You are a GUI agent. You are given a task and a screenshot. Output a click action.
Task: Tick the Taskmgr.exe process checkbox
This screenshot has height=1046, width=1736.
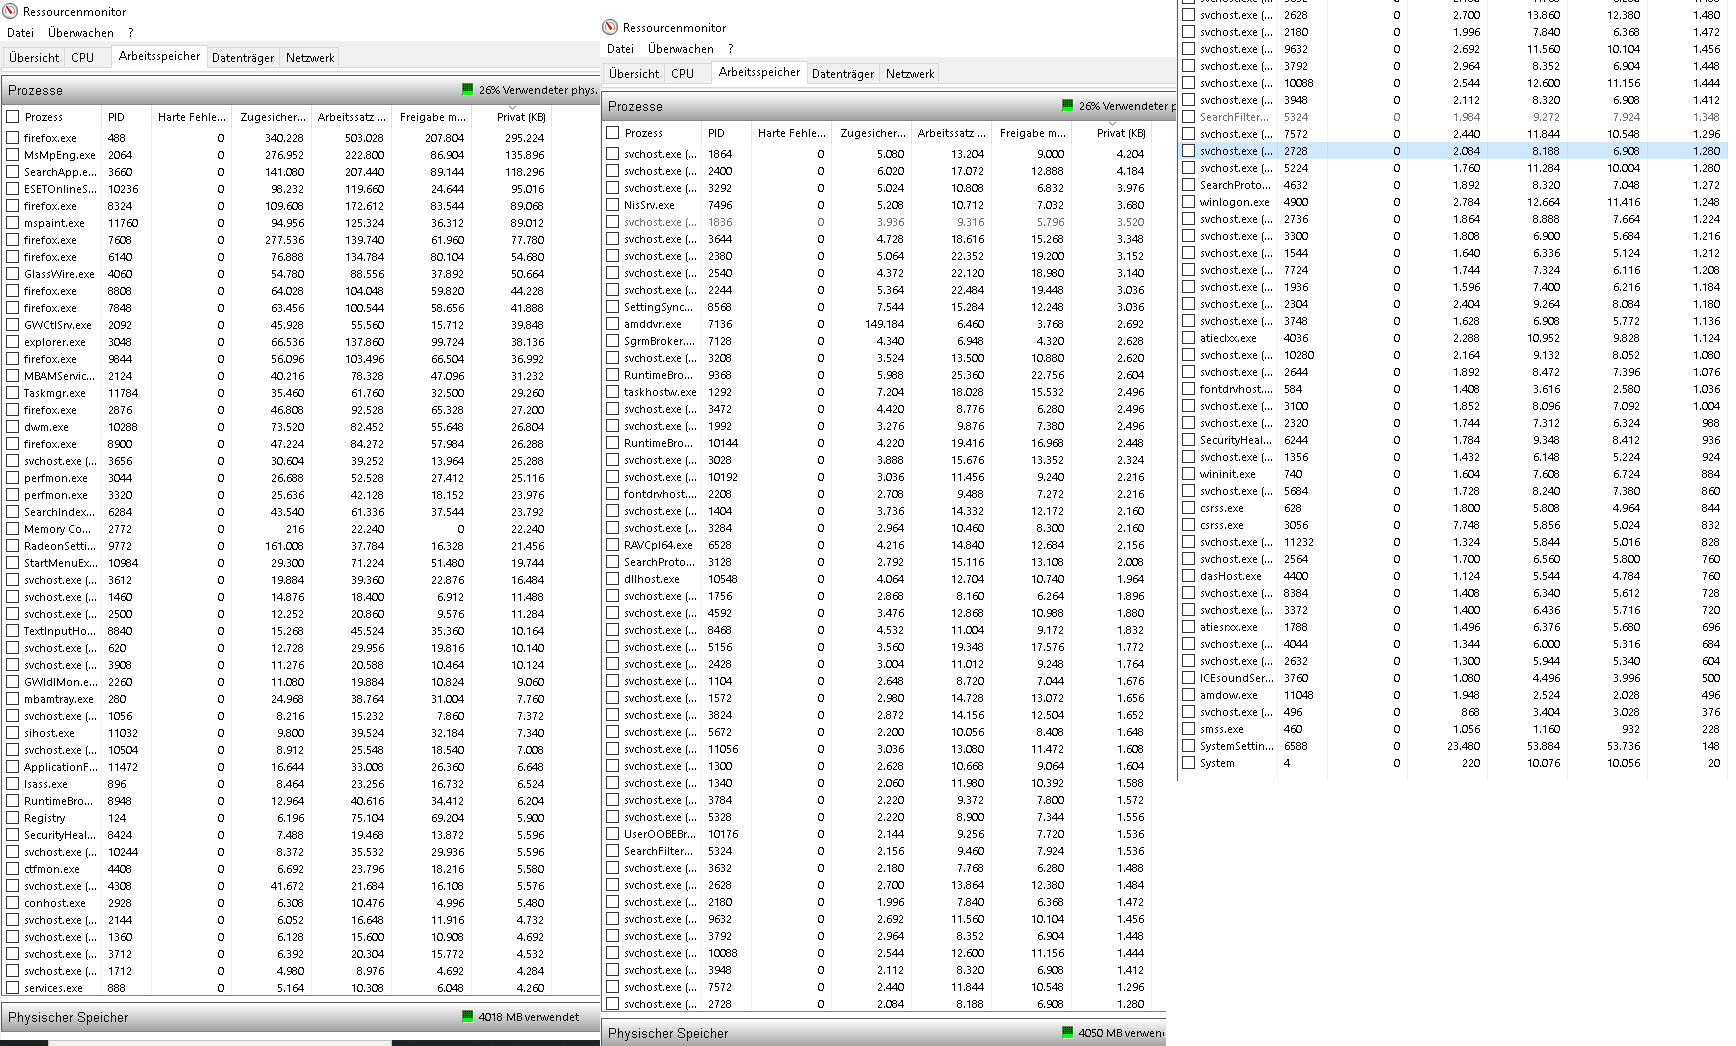[13, 393]
